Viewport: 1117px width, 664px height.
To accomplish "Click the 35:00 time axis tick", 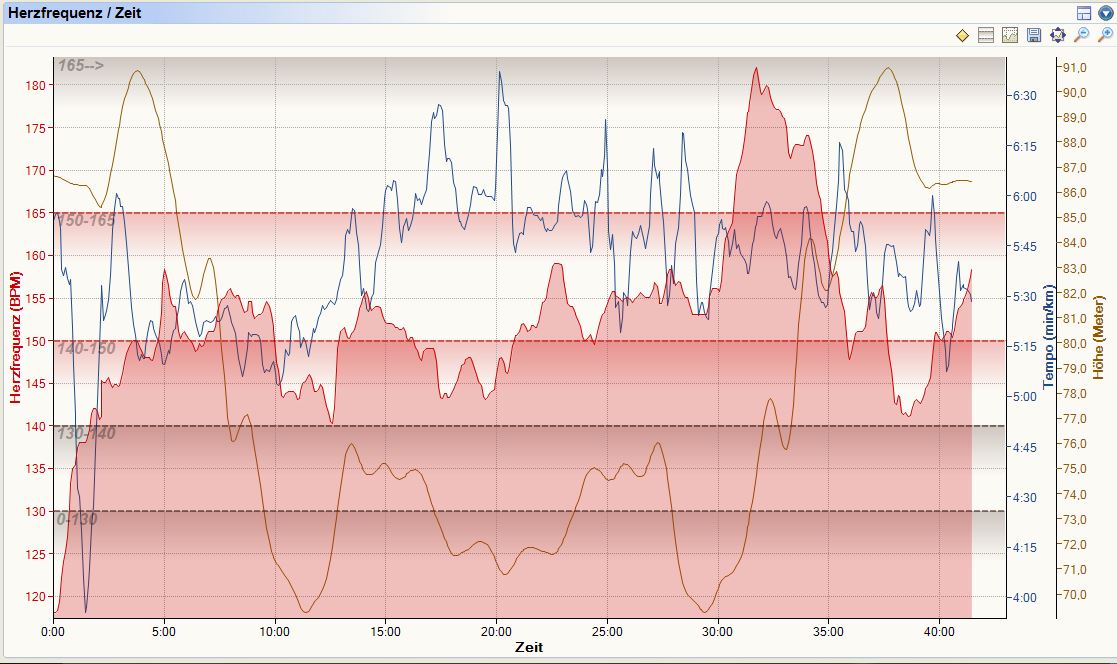I will click(829, 632).
